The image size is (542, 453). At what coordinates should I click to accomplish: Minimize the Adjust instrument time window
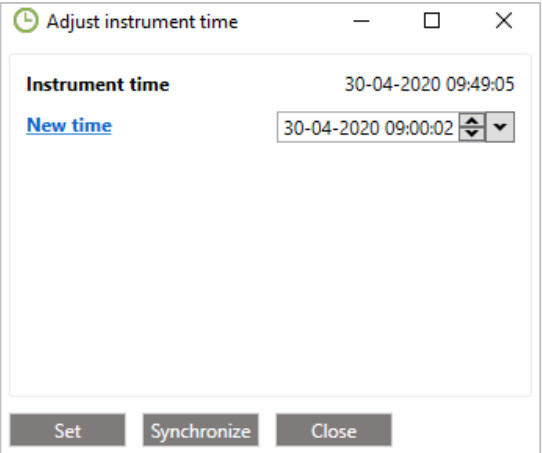(x=361, y=21)
